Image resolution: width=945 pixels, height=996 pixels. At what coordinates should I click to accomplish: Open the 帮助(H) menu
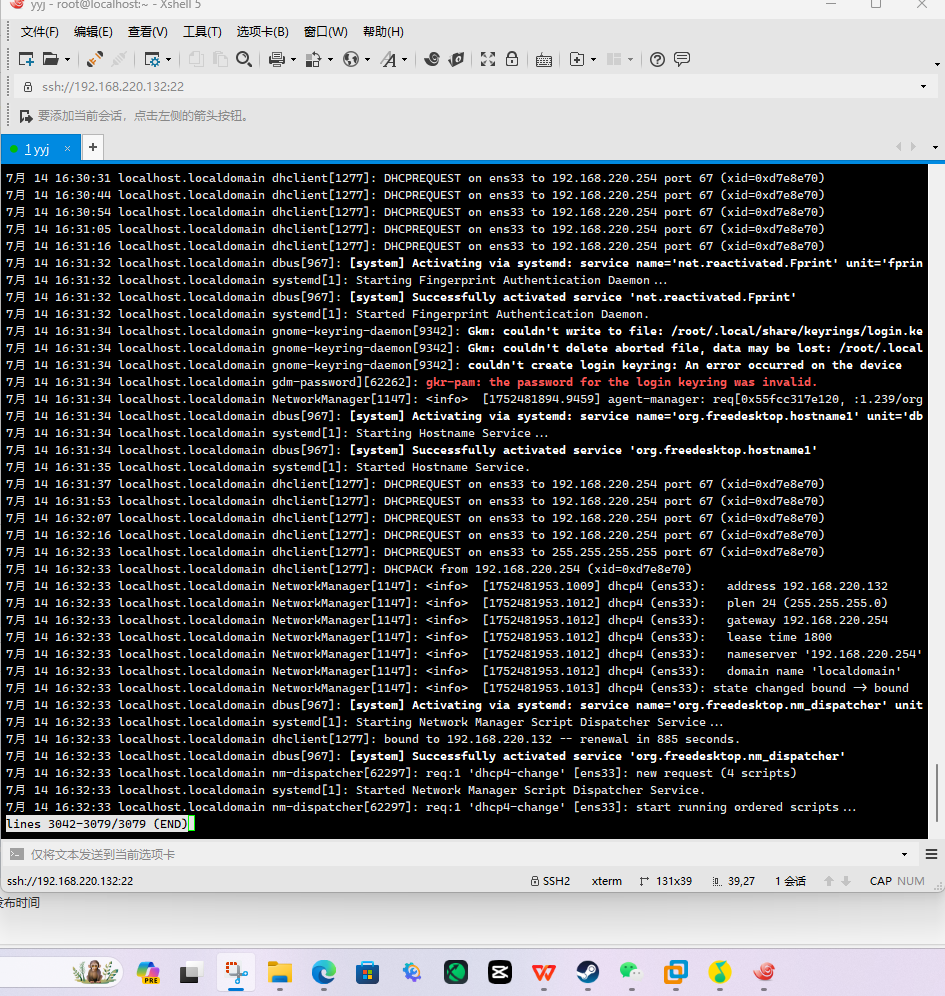coord(383,32)
